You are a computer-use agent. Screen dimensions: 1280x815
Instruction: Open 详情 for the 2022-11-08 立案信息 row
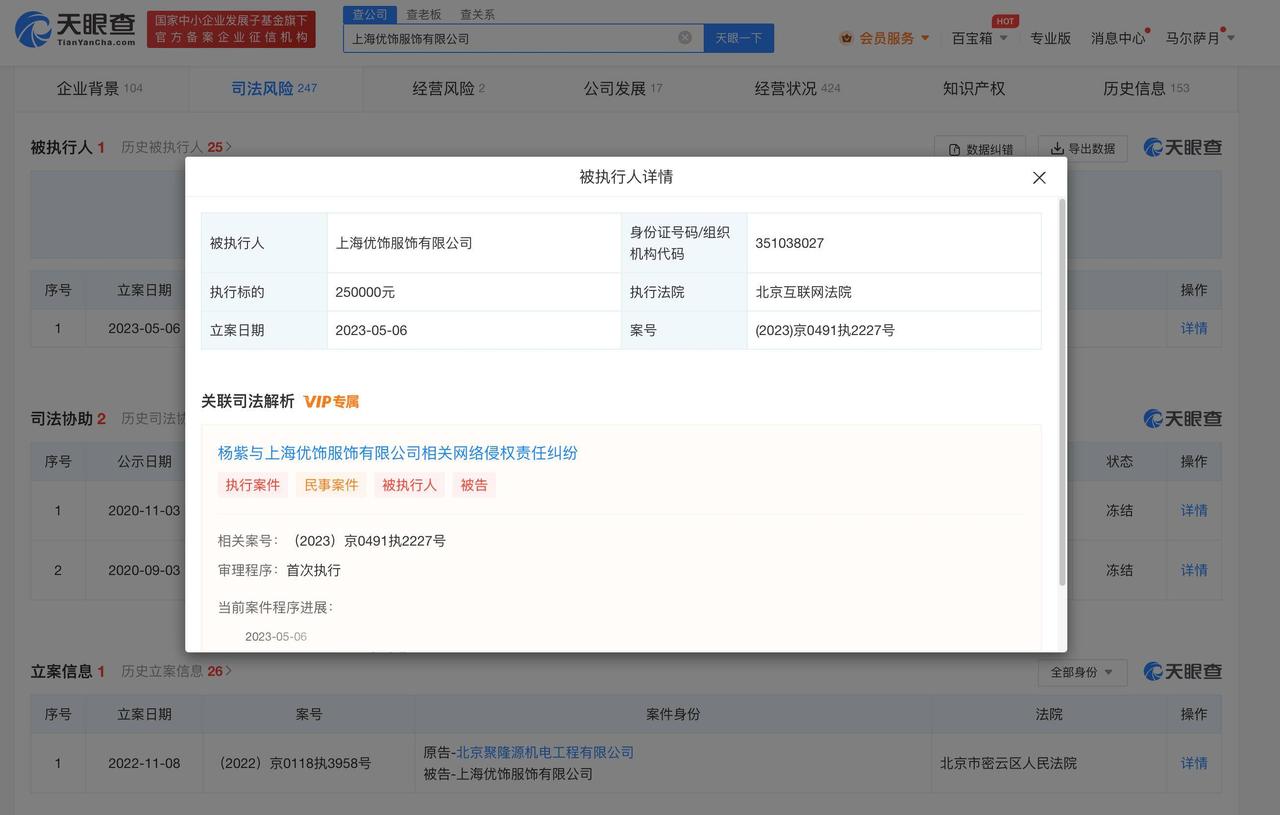[x=1194, y=763]
